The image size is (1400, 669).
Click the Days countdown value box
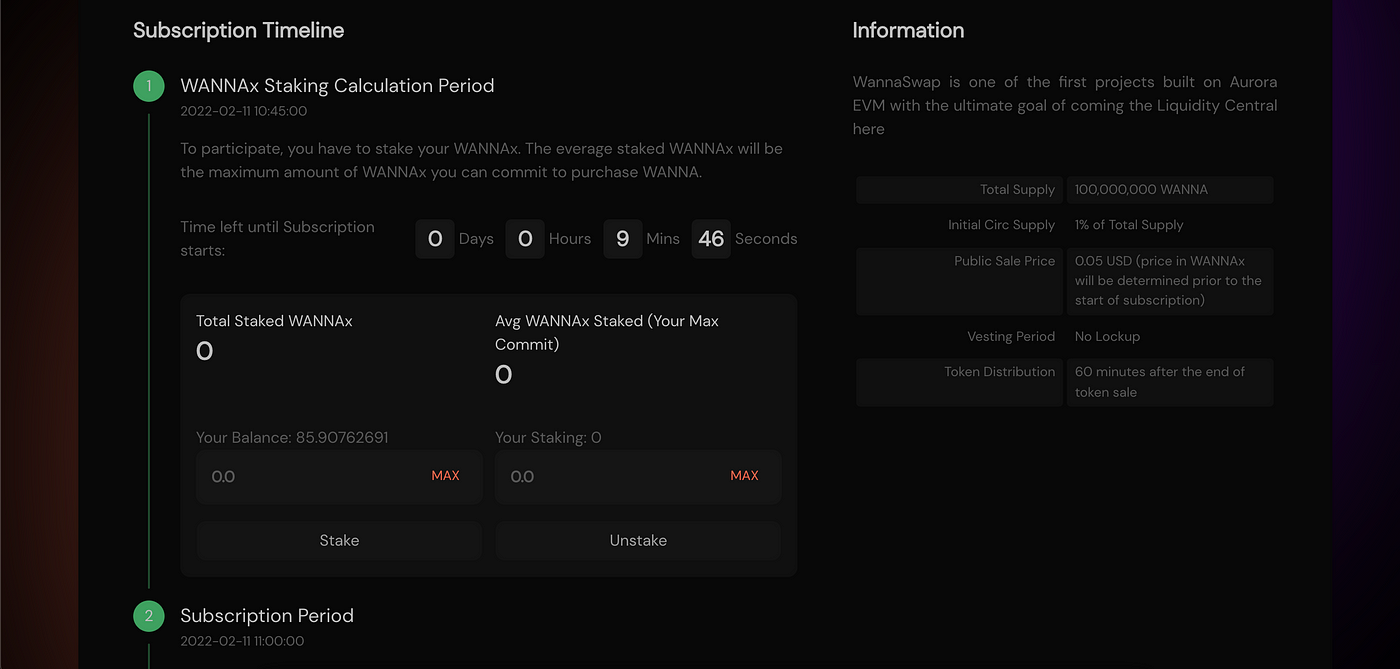435,239
